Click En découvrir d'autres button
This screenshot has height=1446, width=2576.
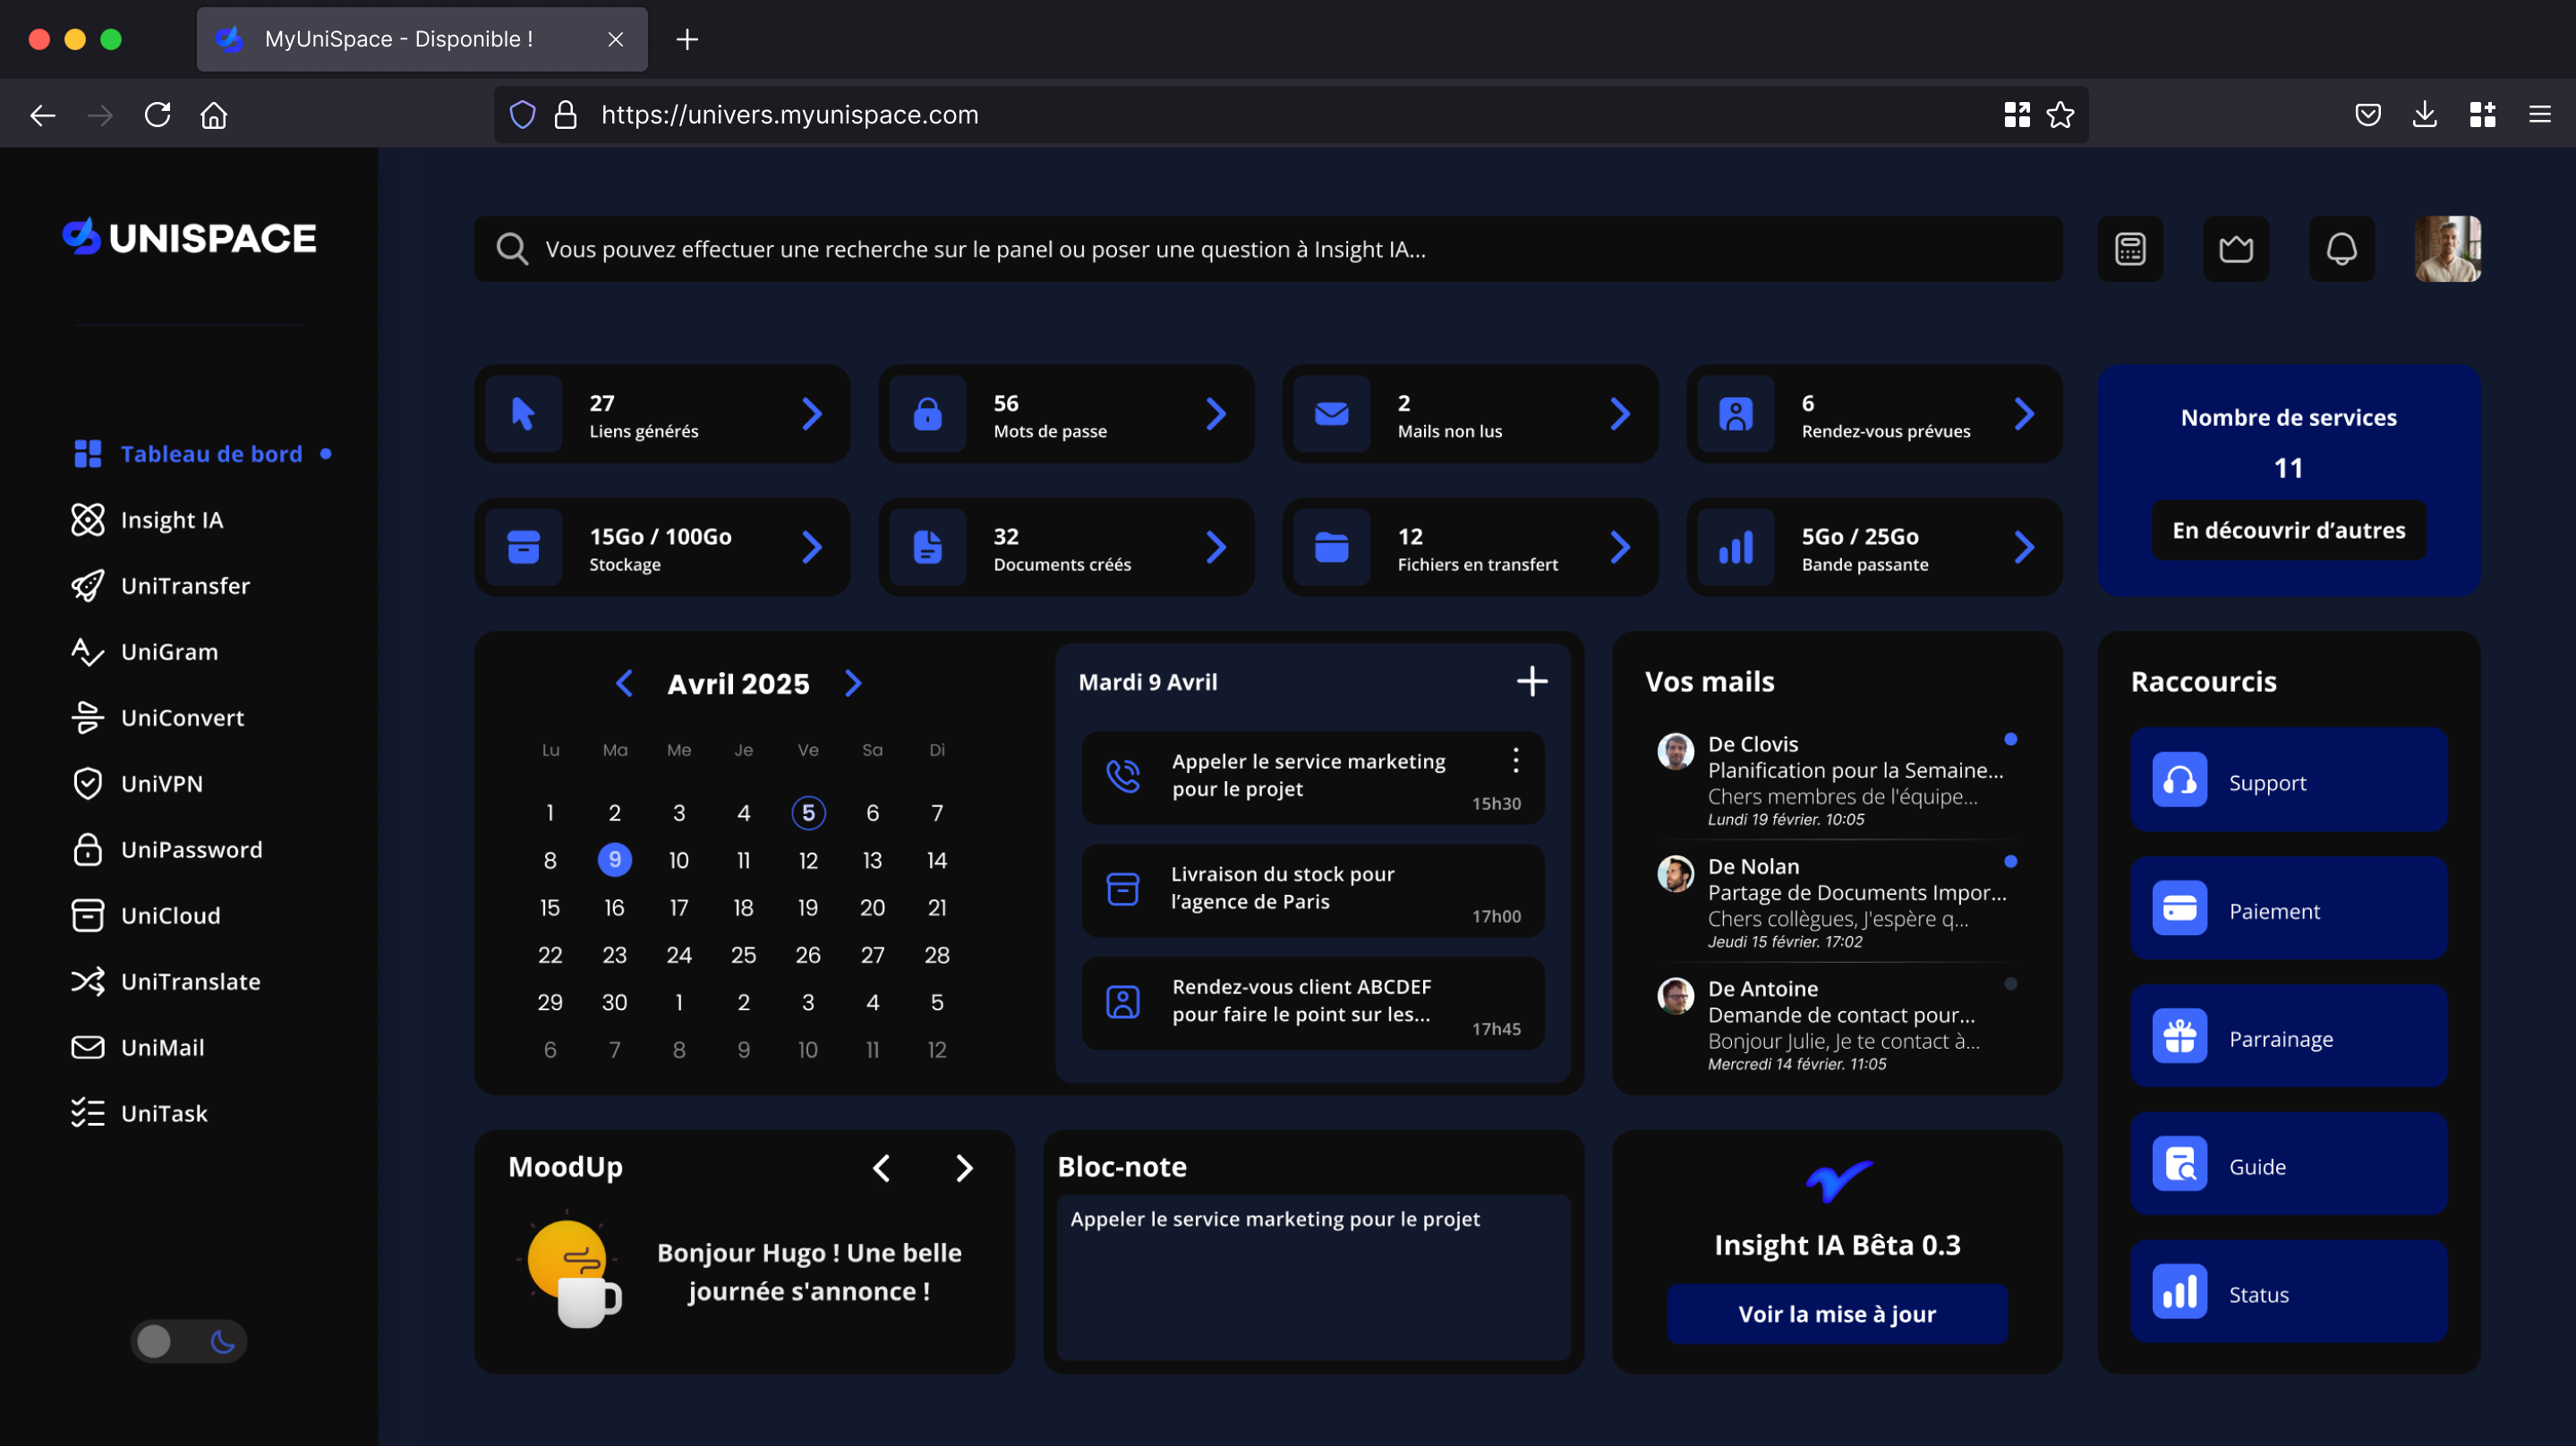2289,530
